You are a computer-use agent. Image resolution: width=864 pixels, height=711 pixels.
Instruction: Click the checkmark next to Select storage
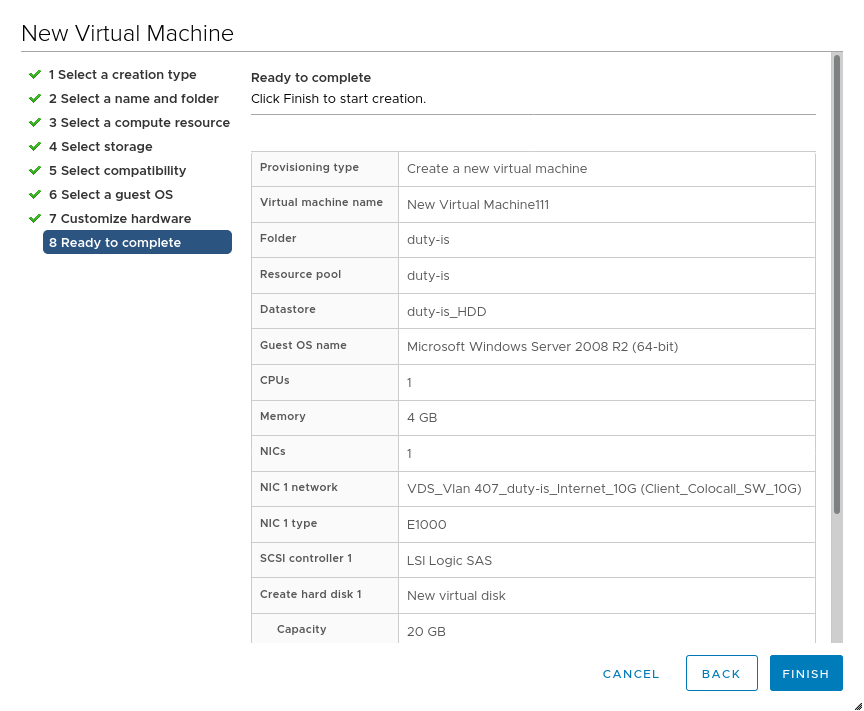35,147
